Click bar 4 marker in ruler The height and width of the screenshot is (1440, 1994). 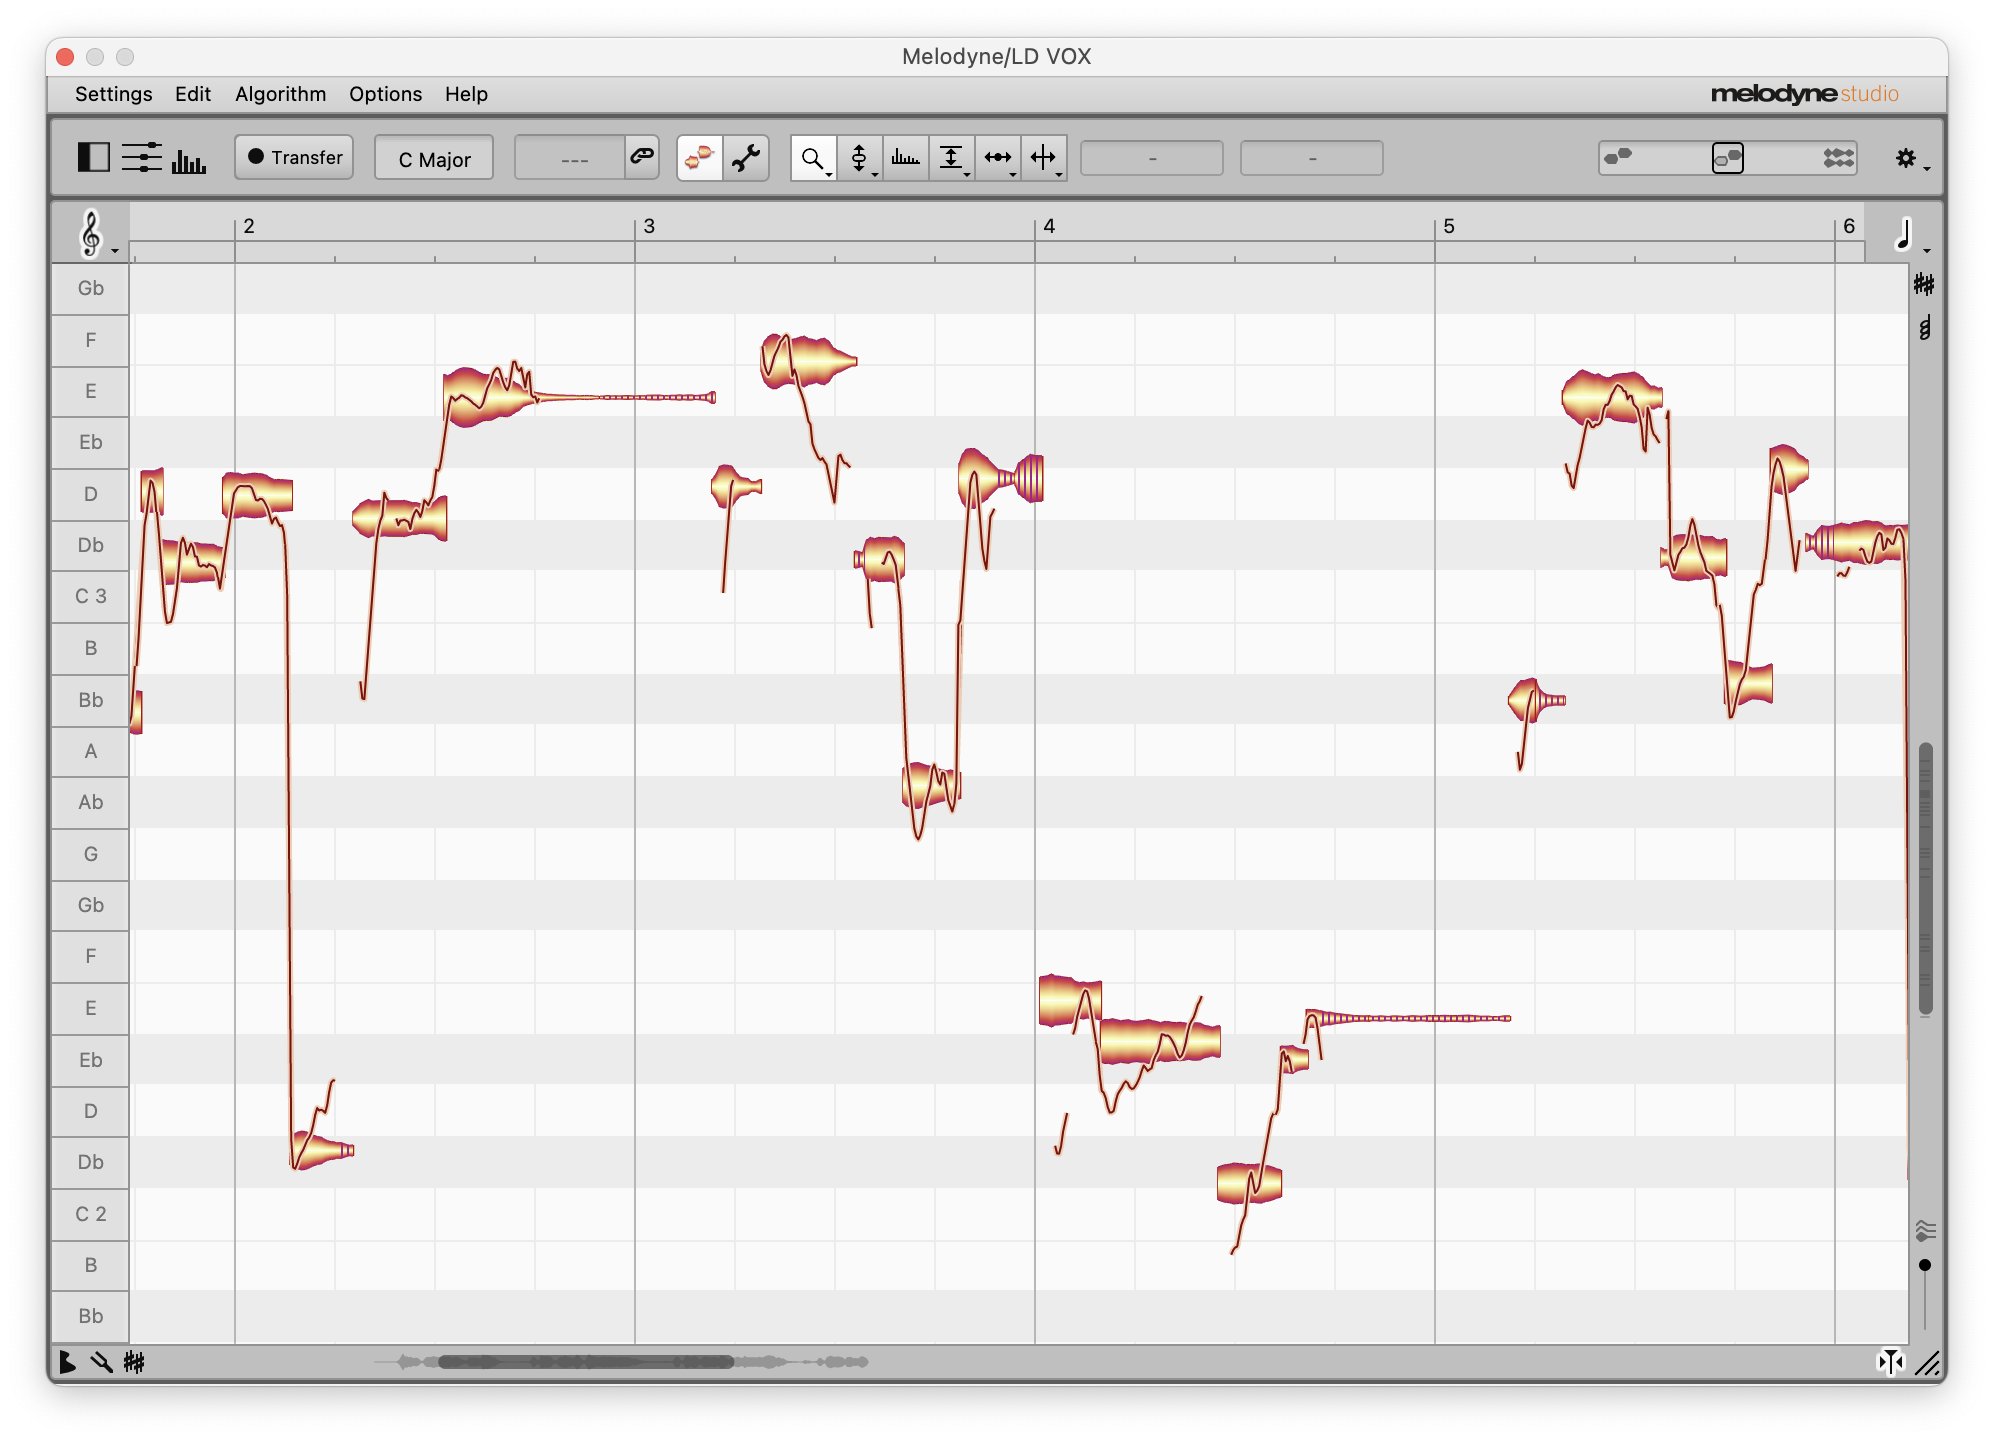1049,226
